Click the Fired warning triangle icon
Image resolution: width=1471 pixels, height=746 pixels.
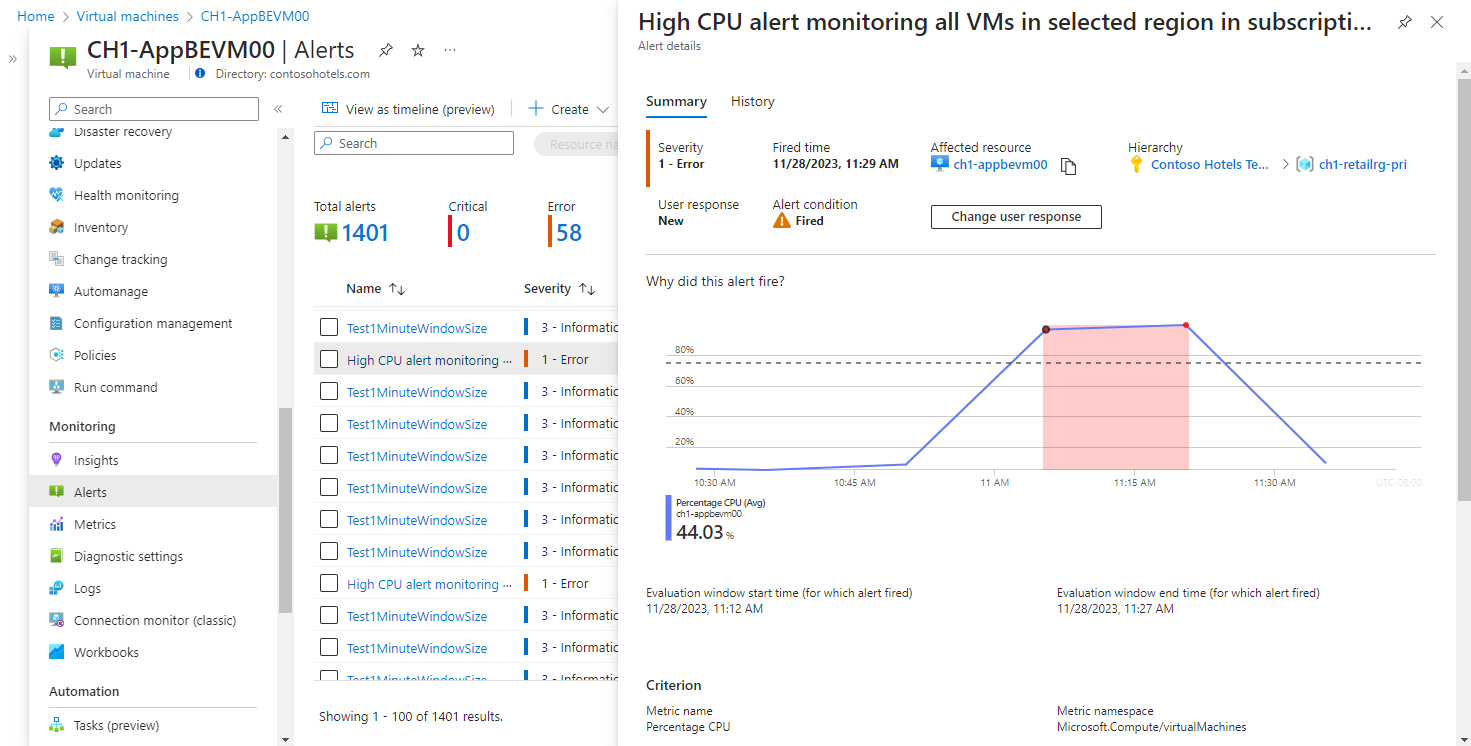pyautogui.click(x=782, y=221)
